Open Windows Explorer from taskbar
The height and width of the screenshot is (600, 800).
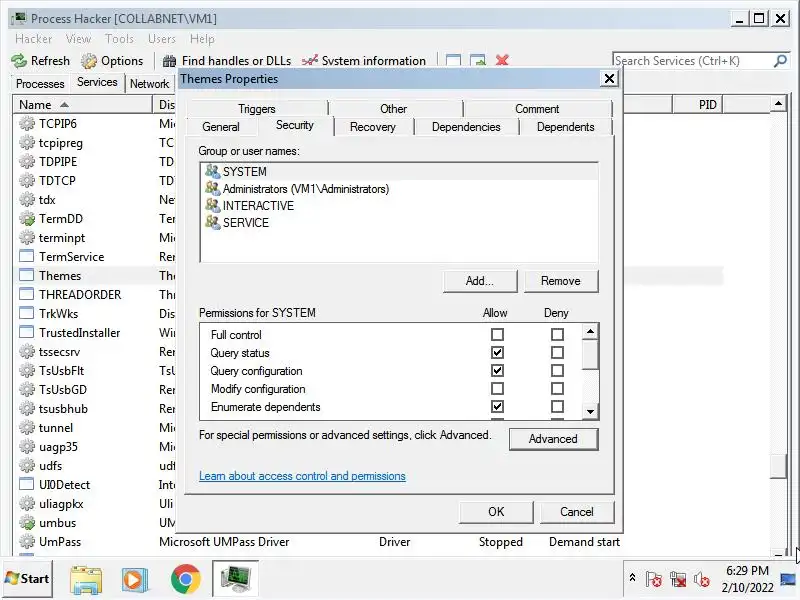[x=86, y=579]
